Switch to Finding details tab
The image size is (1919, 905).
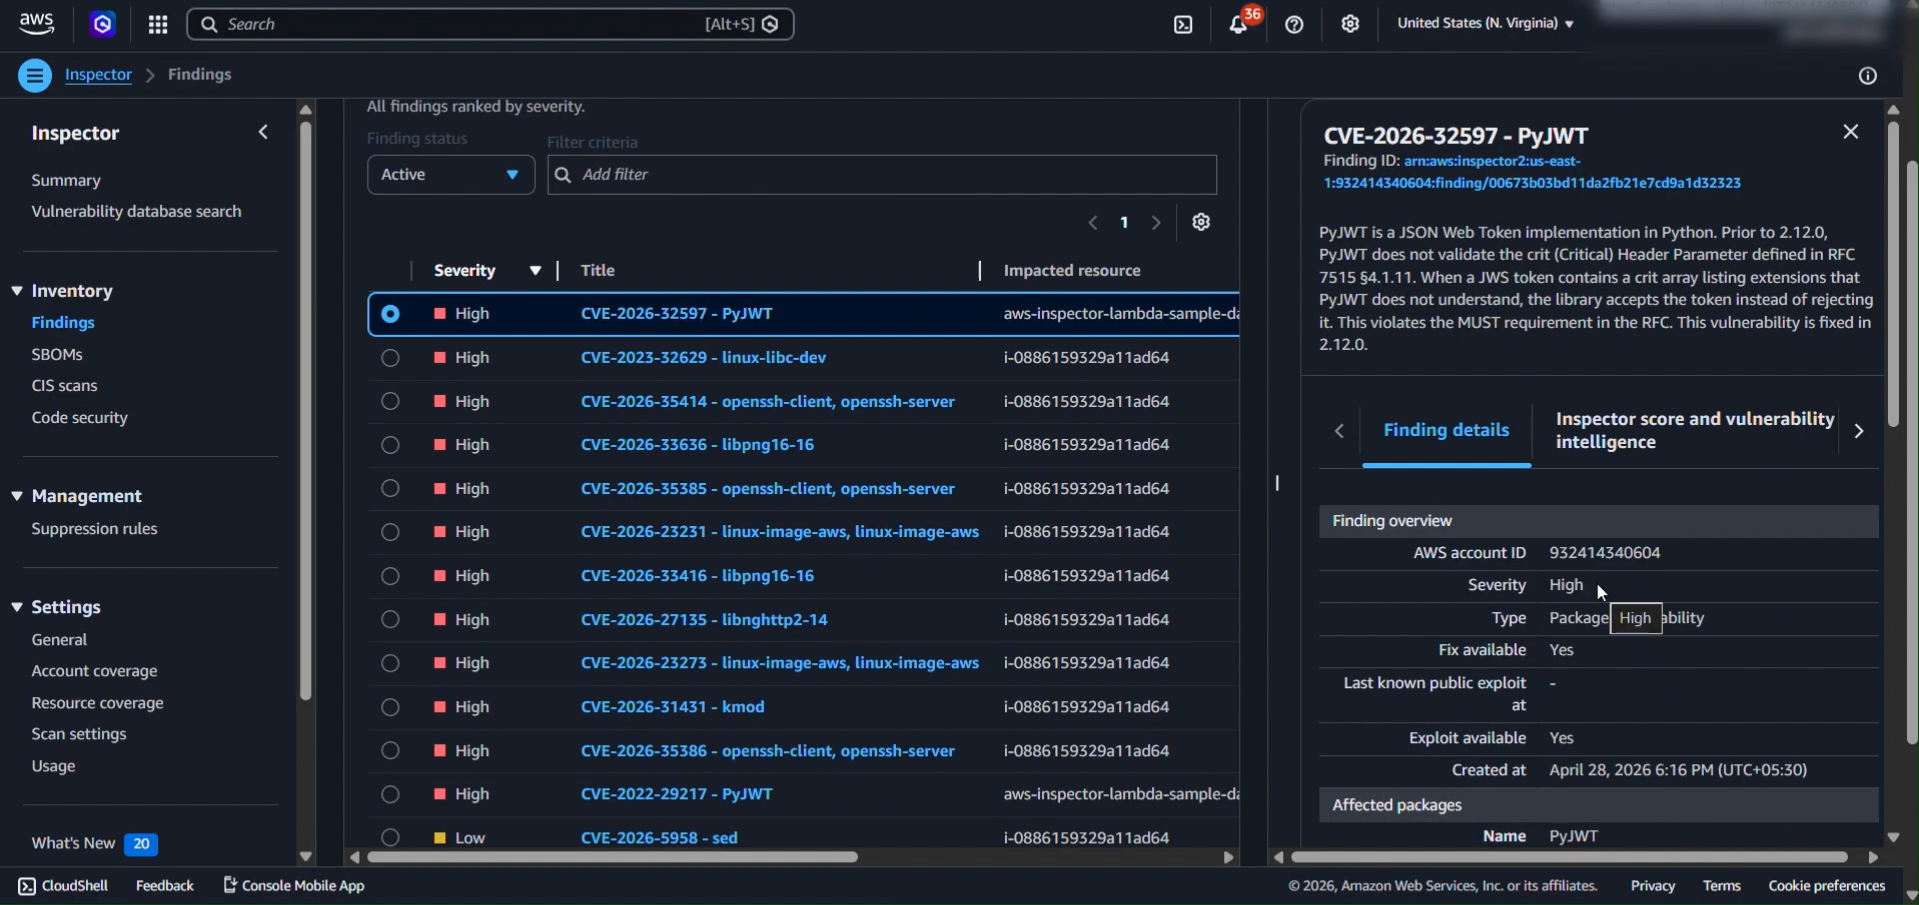coord(1446,430)
